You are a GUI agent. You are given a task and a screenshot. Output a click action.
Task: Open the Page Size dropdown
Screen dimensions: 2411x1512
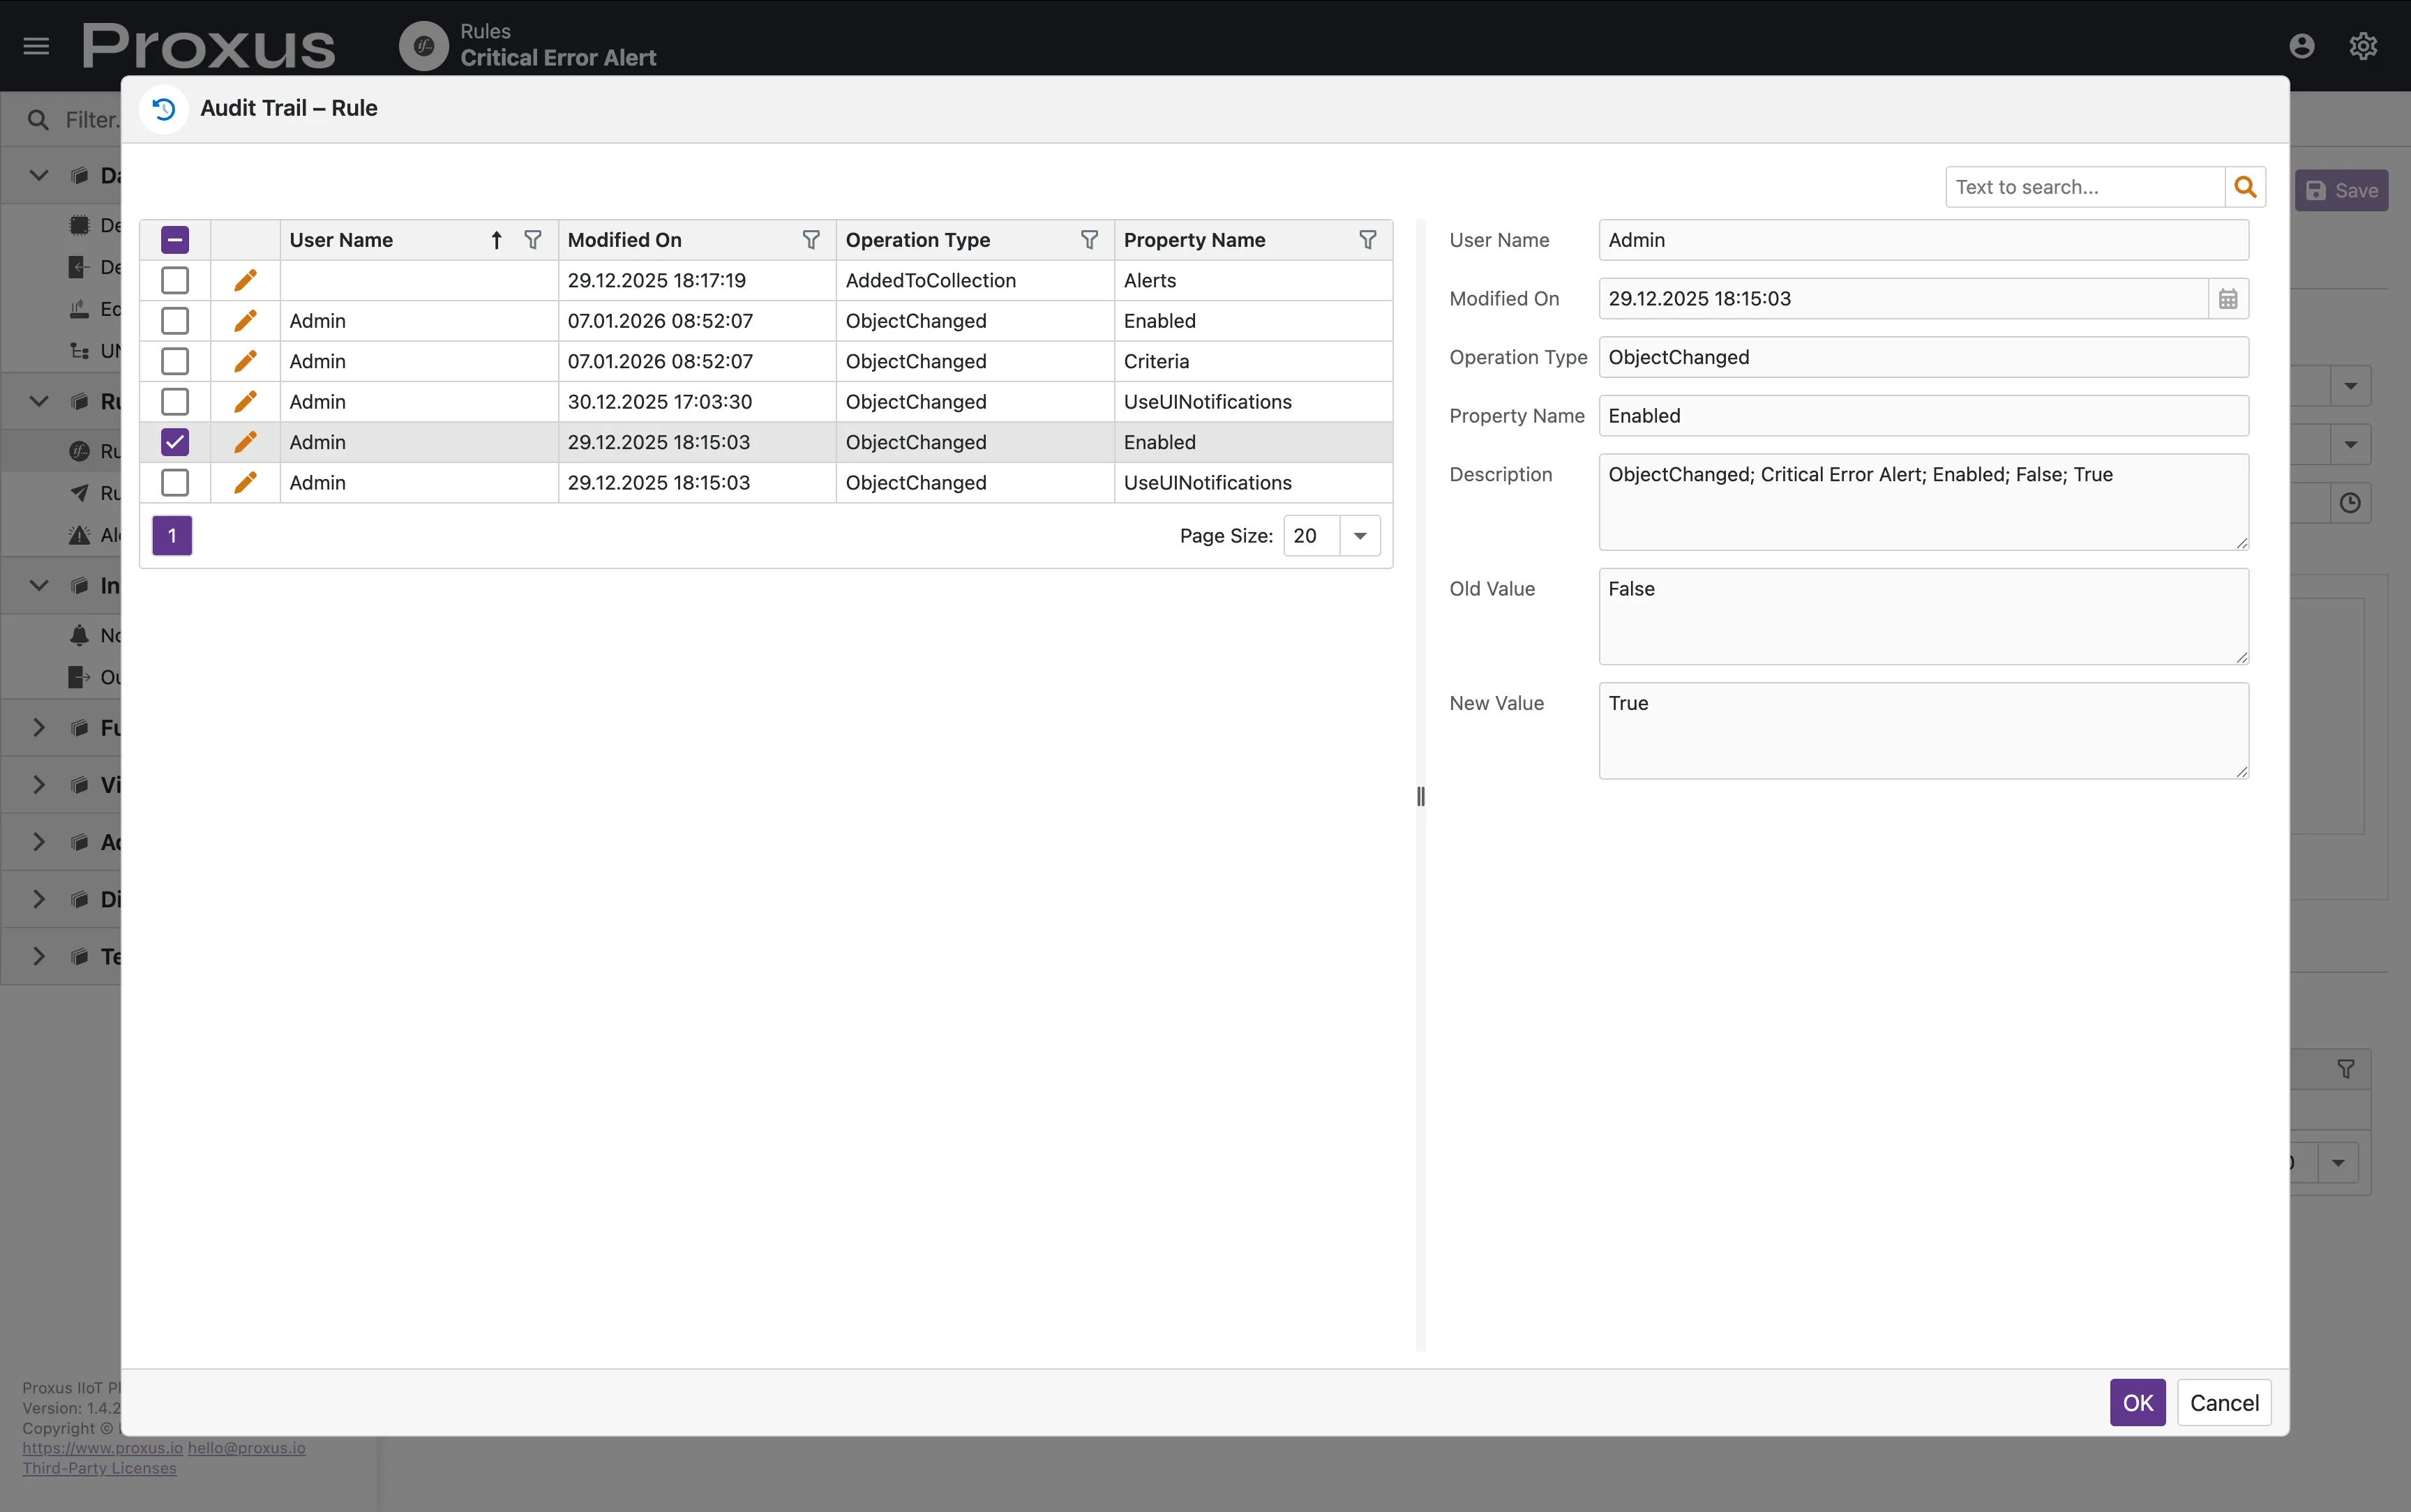1358,536
